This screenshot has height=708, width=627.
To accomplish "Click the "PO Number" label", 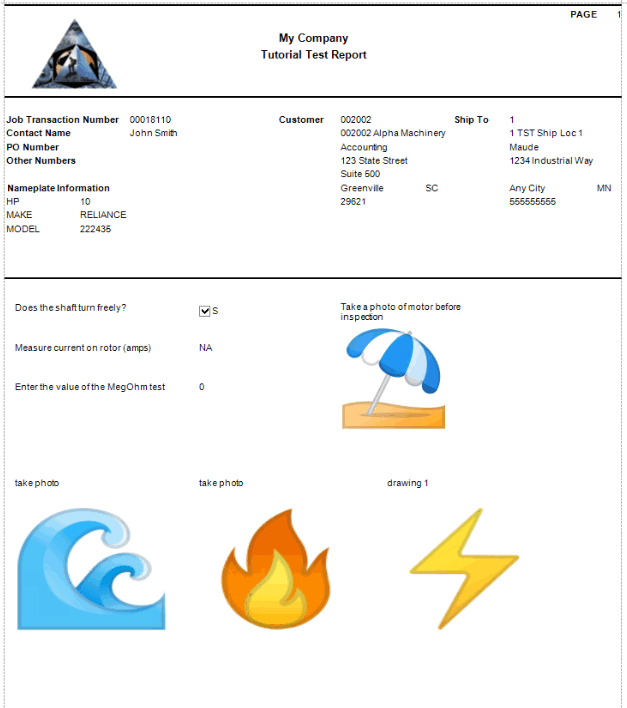I will [x=33, y=147].
